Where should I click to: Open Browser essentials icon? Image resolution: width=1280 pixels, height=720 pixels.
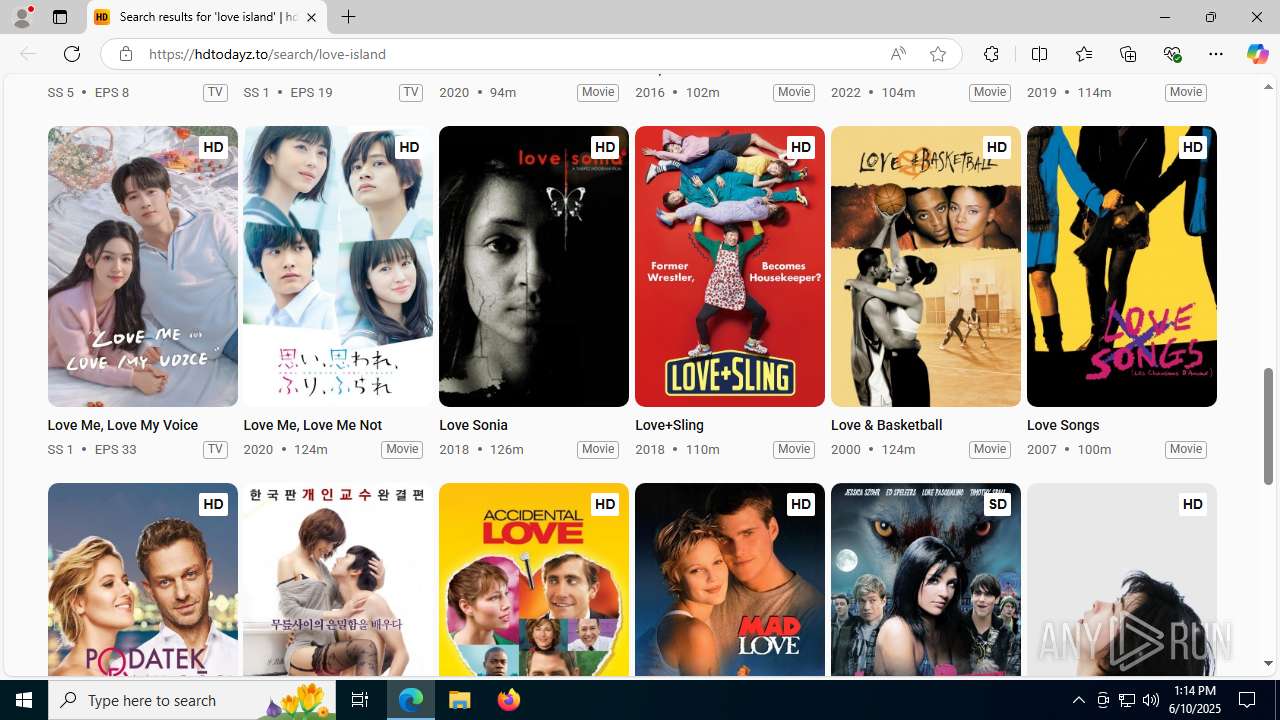[1172, 54]
